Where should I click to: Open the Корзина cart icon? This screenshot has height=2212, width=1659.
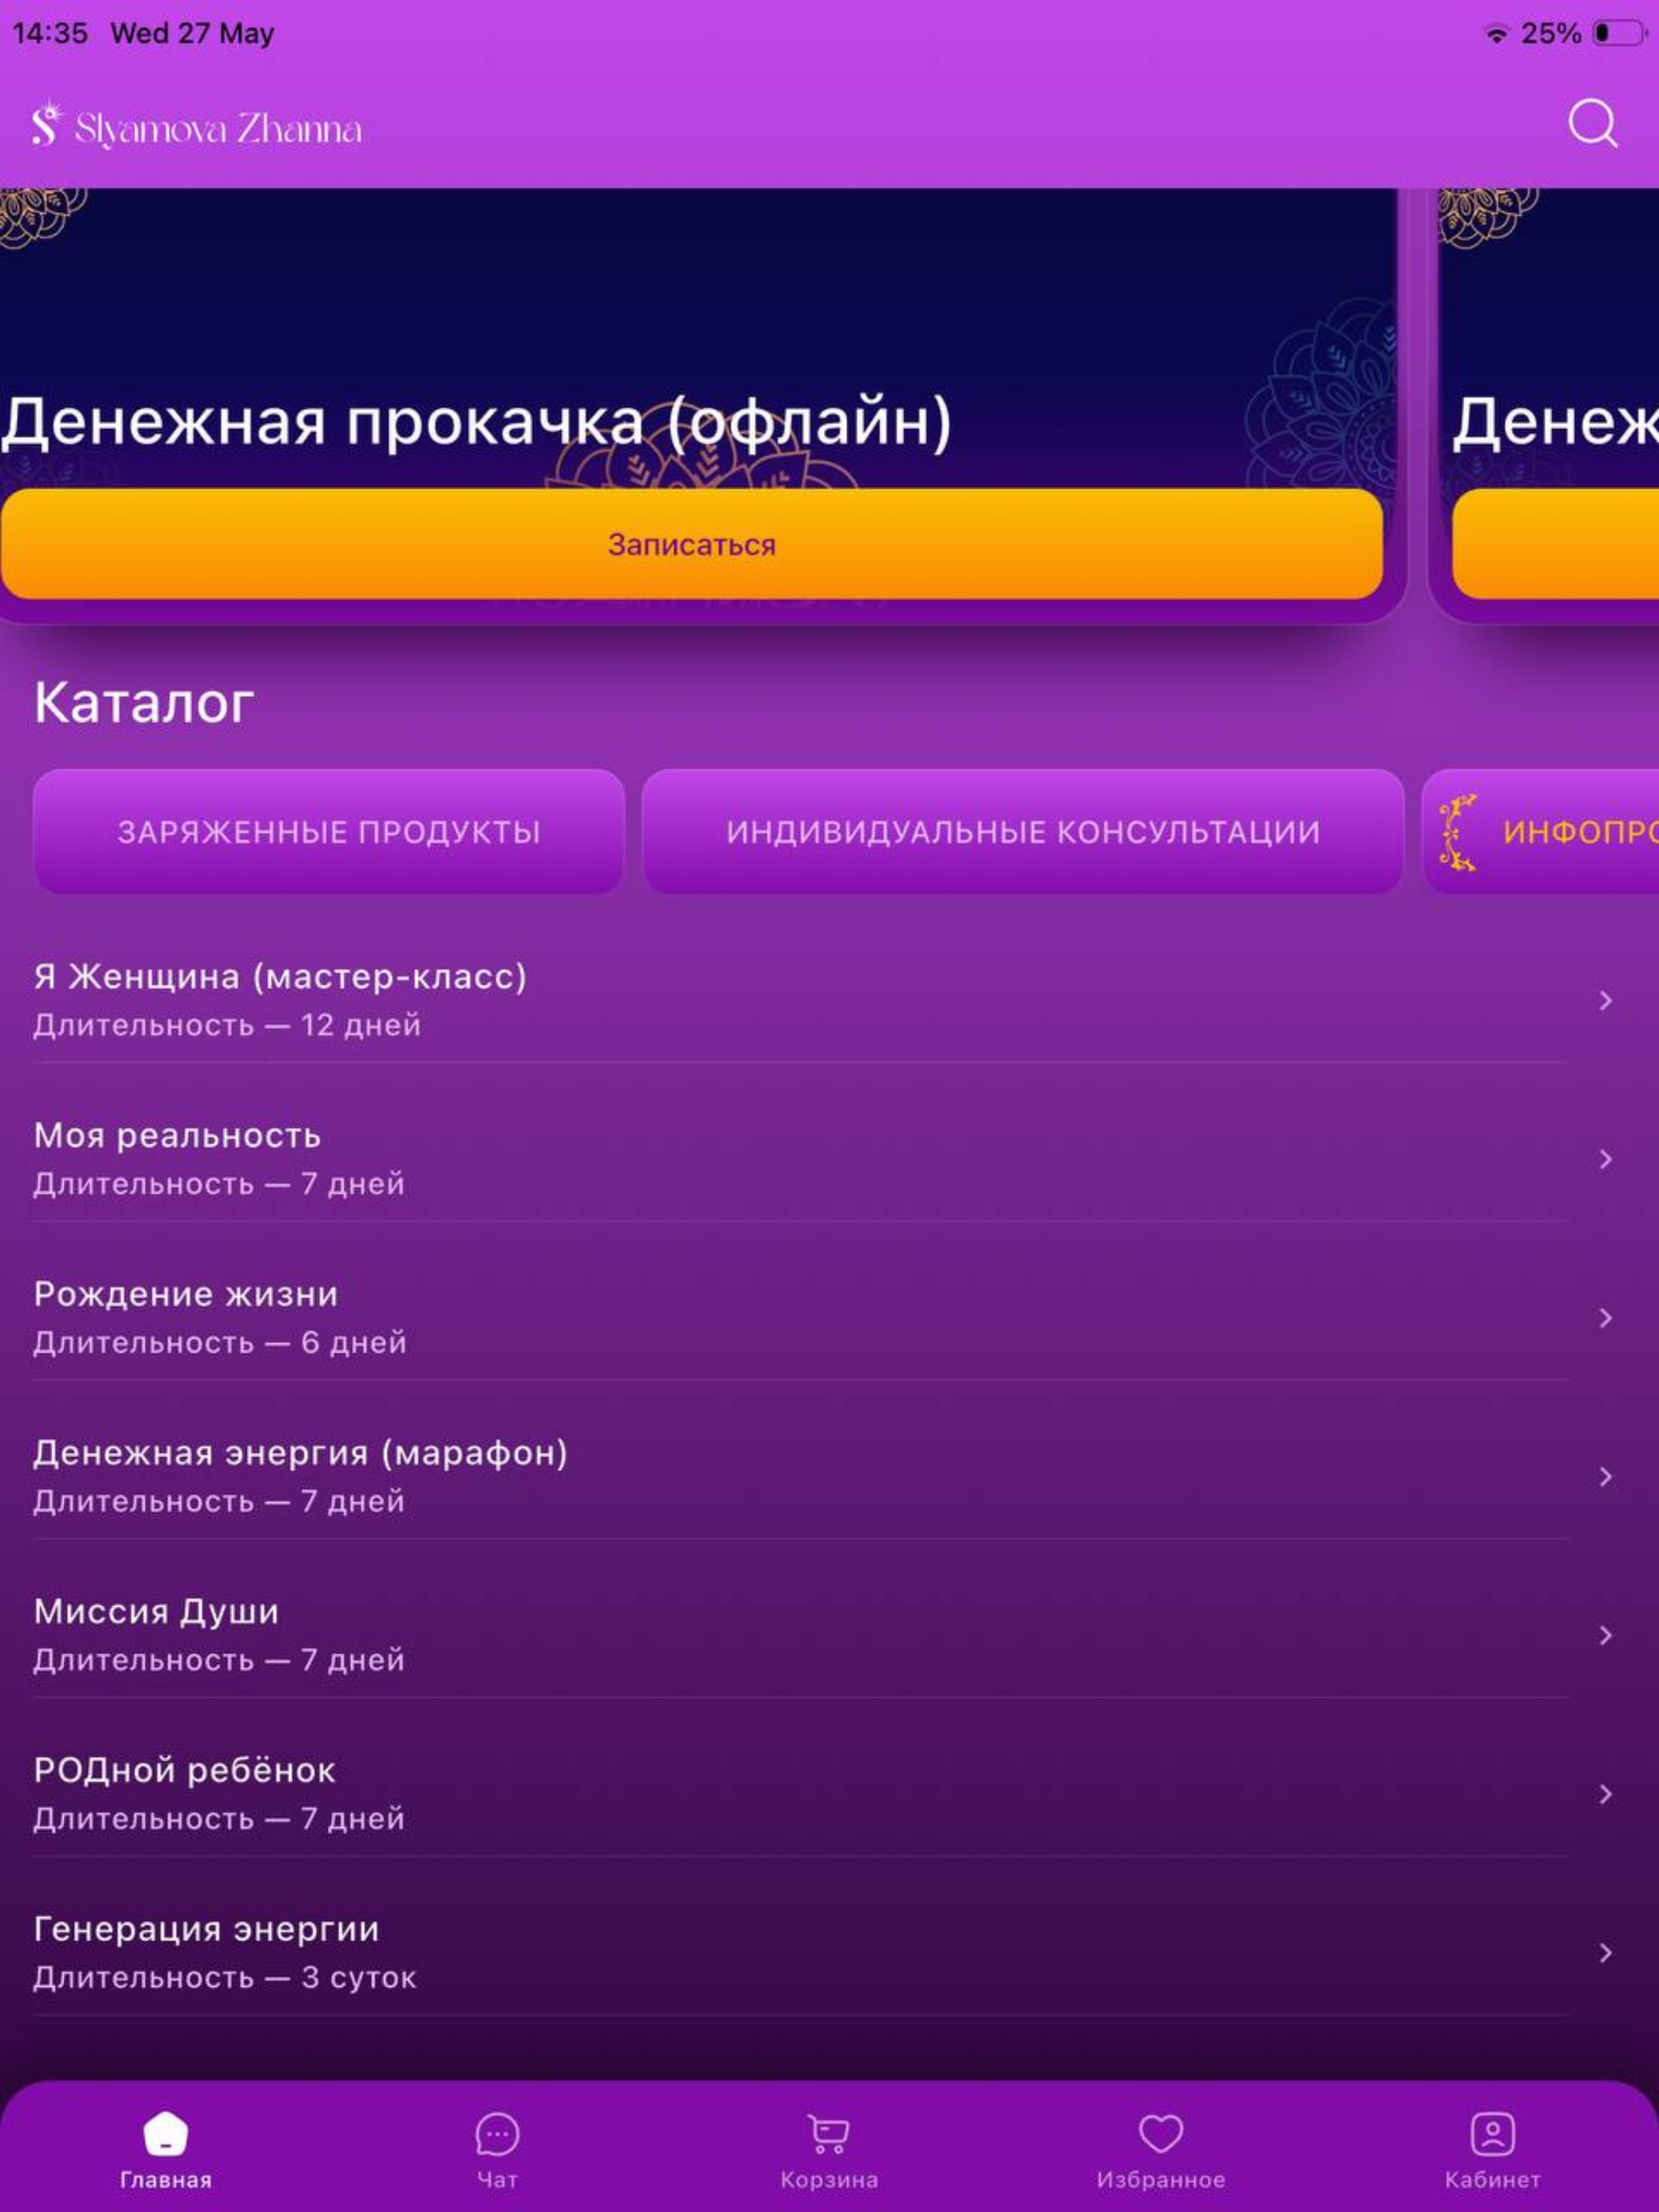click(829, 2134)
